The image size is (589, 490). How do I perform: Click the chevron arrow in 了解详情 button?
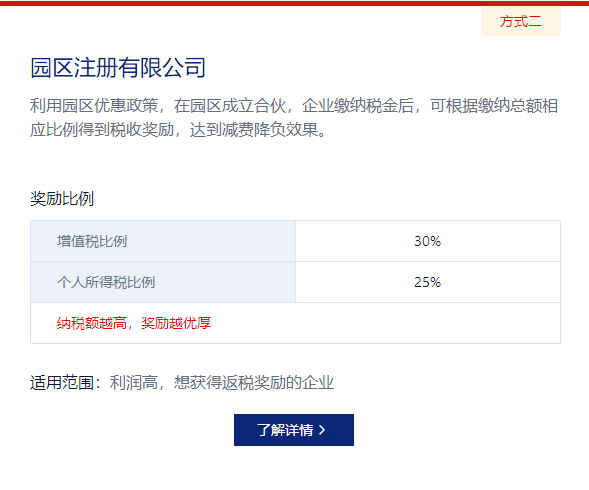[x=322, y=430]
